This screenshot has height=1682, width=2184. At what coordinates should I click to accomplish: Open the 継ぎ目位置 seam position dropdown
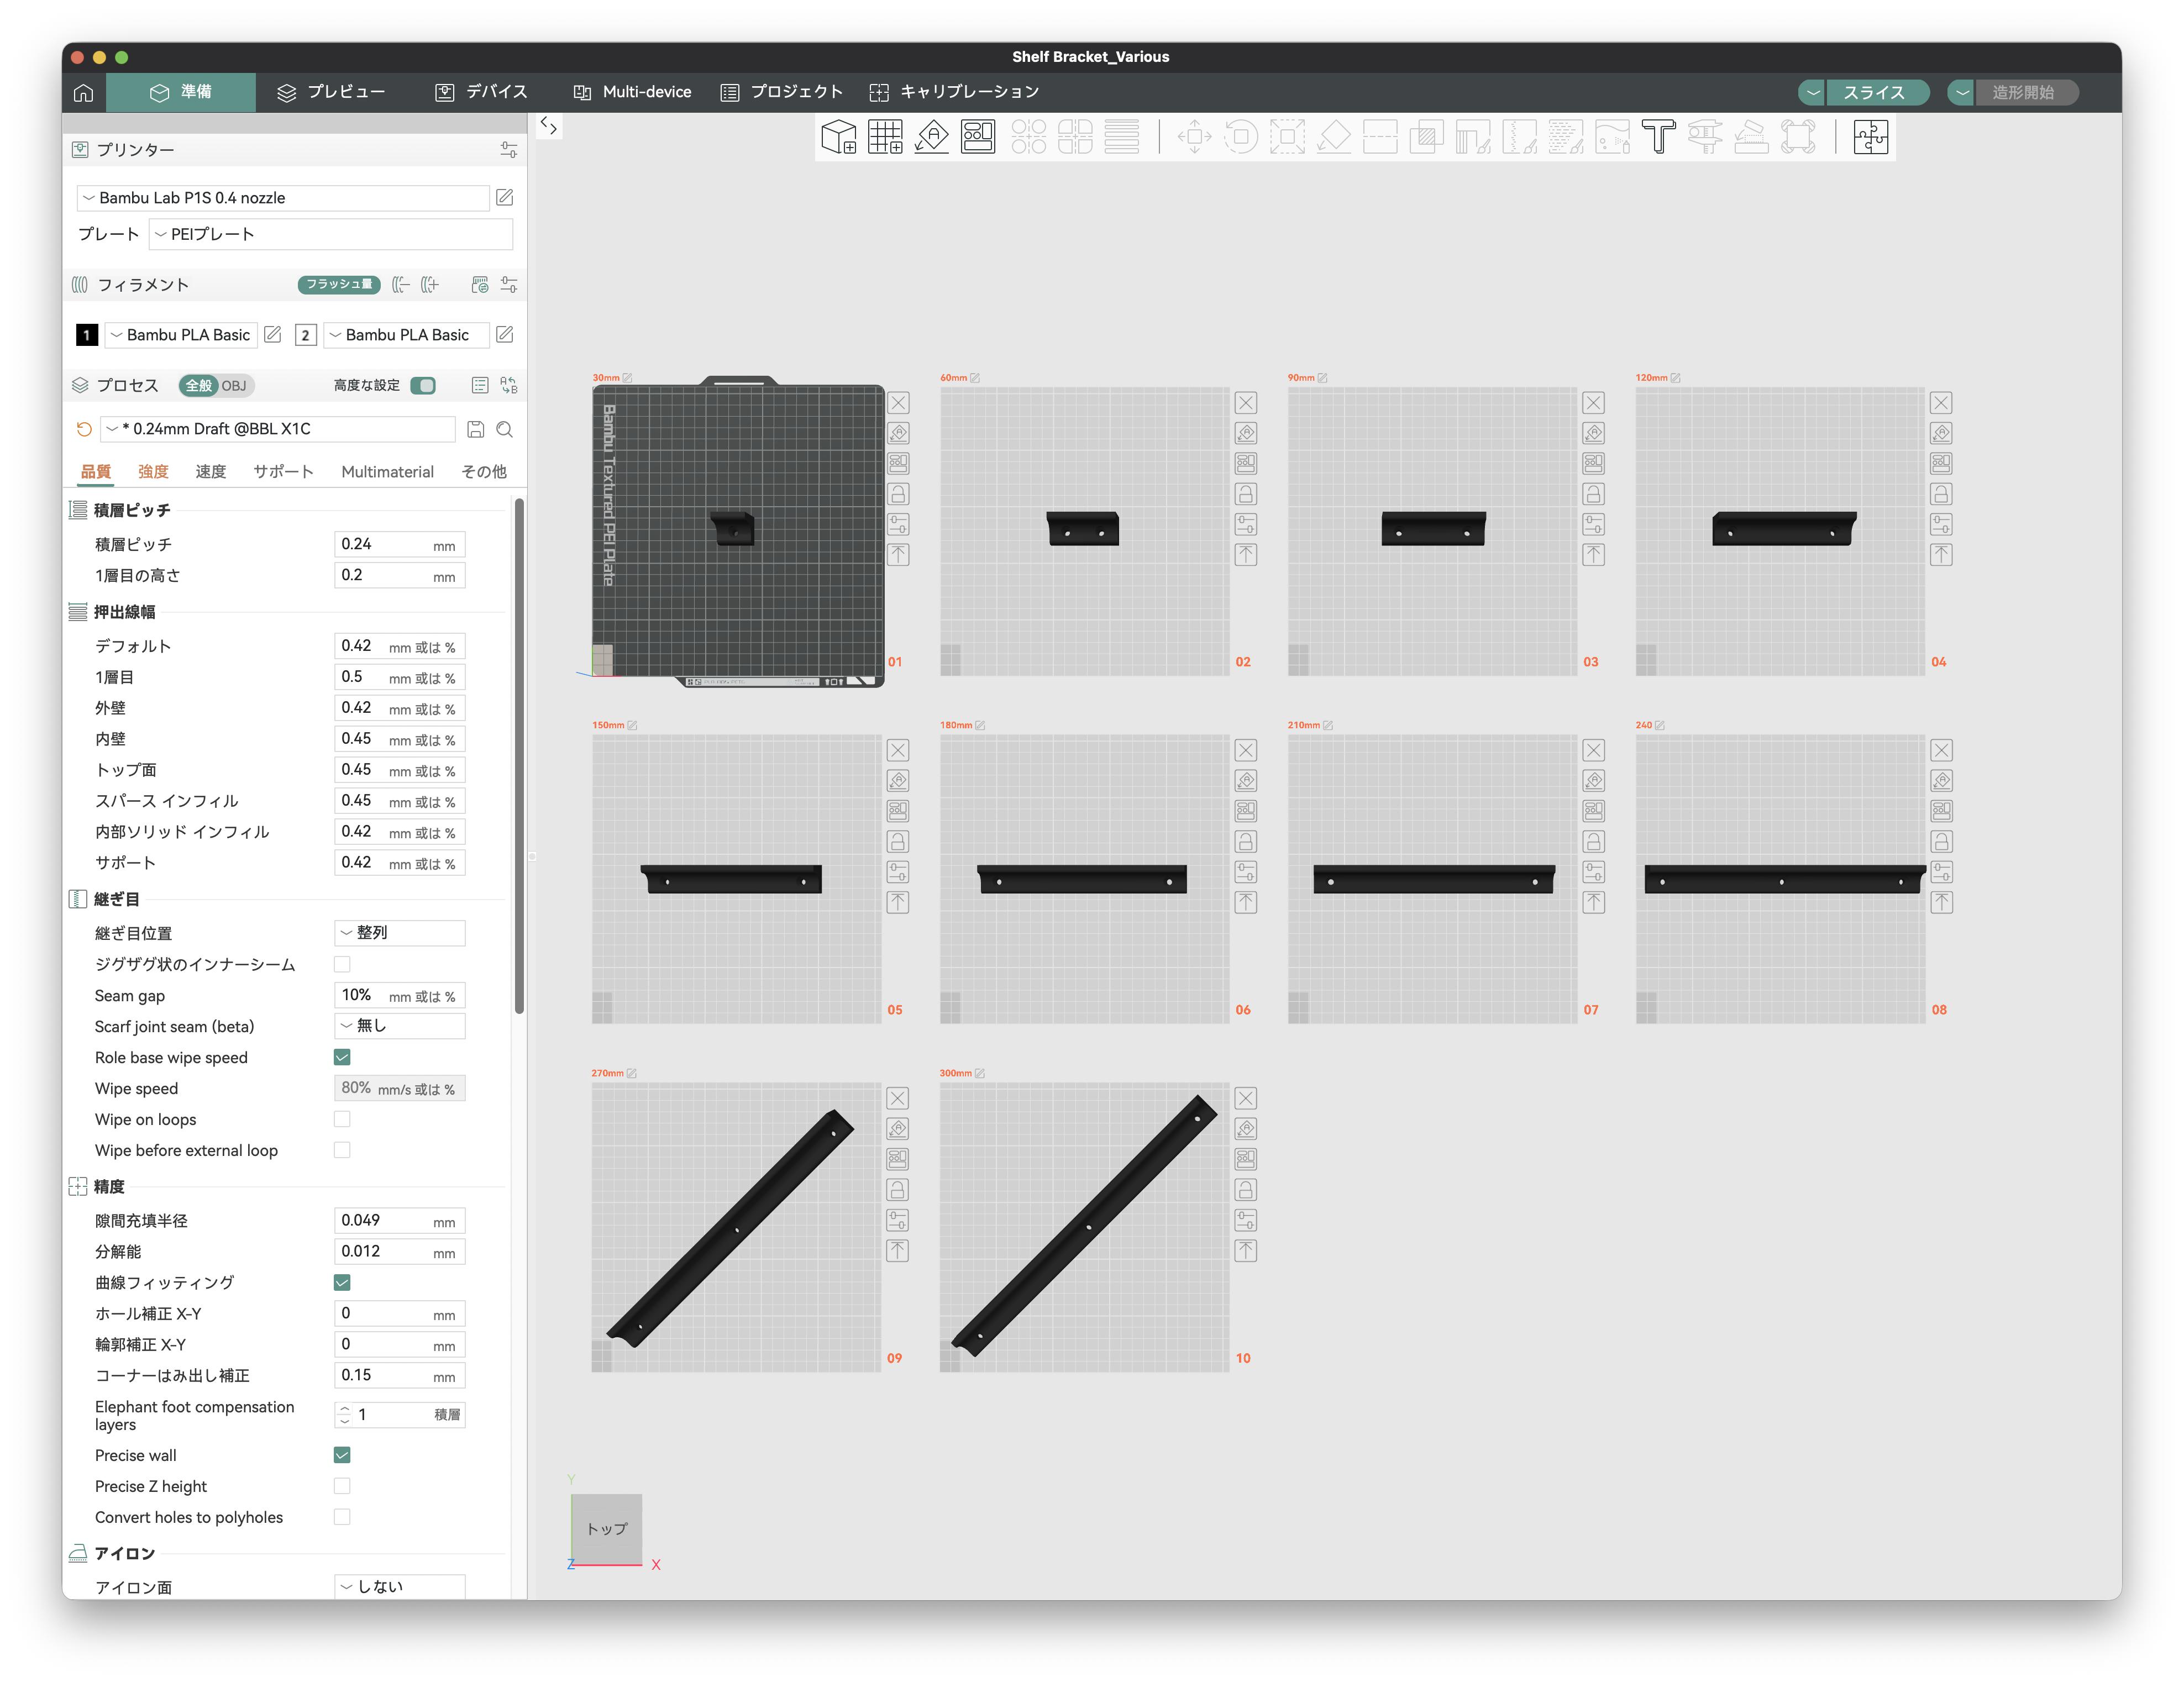[399, 933]
